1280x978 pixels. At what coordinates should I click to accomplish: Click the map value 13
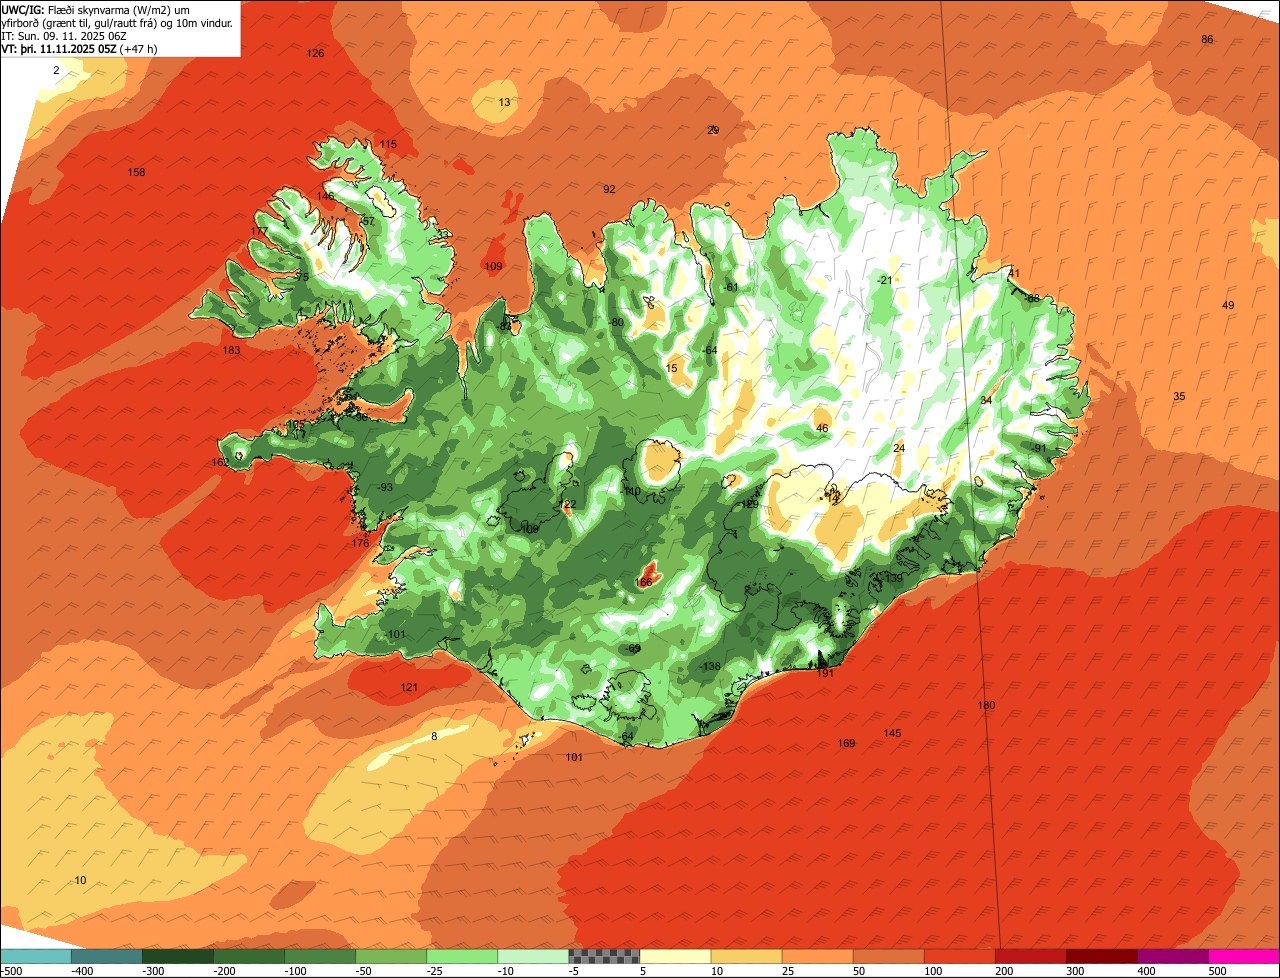pos(504,102)
